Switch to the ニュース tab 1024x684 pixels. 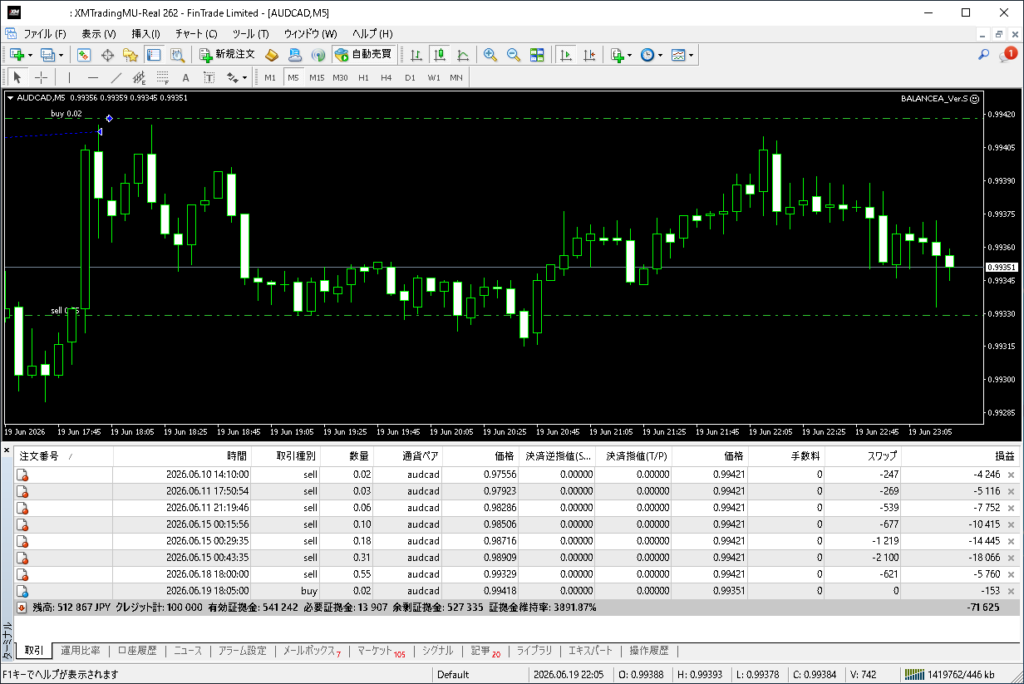(x=188, y=651)
